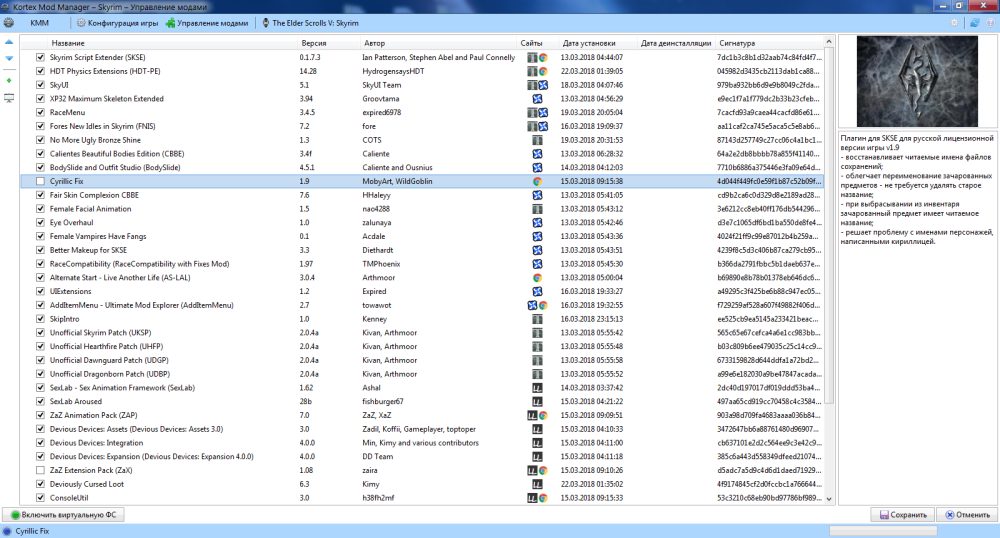
Task: Disable the RaceMenu mod checkbox
Action: click(x=40, y=112)
